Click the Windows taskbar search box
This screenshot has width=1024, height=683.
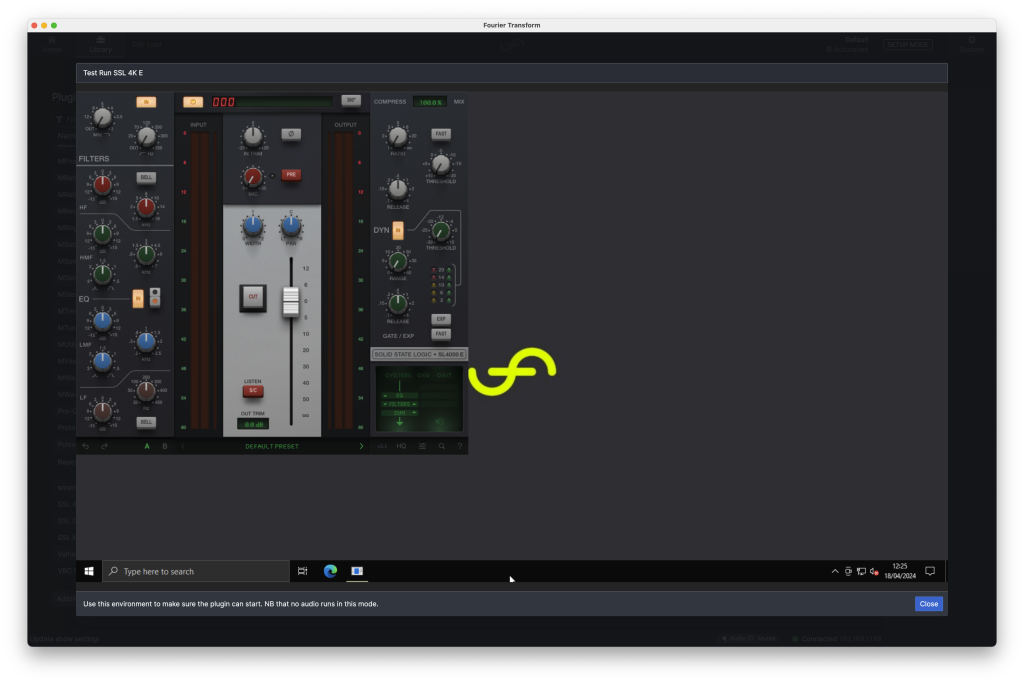[196, 571]
